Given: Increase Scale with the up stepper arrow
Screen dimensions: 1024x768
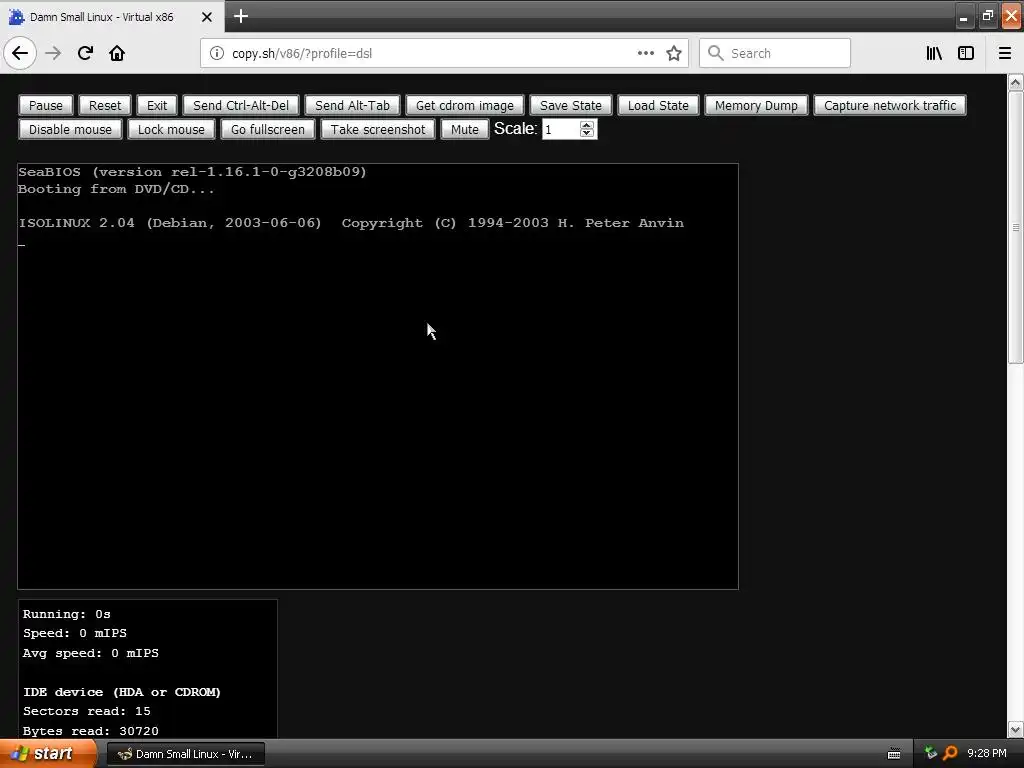Looking at the screenshot, I should (587, 125).
